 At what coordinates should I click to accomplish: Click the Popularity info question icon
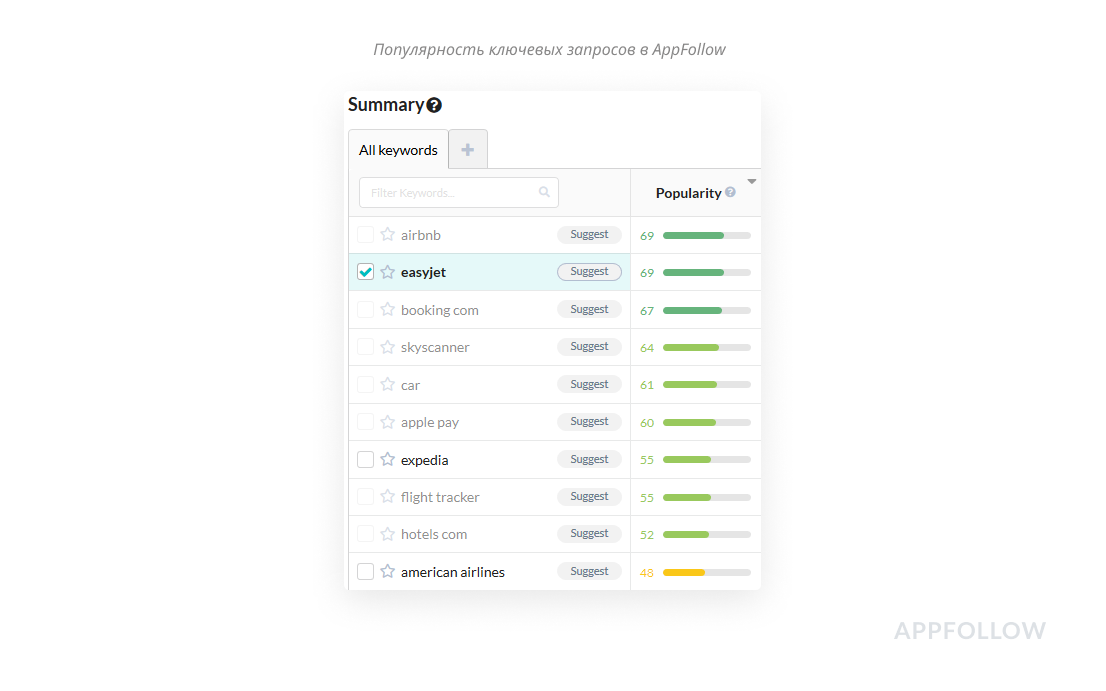tap(730, 192)
